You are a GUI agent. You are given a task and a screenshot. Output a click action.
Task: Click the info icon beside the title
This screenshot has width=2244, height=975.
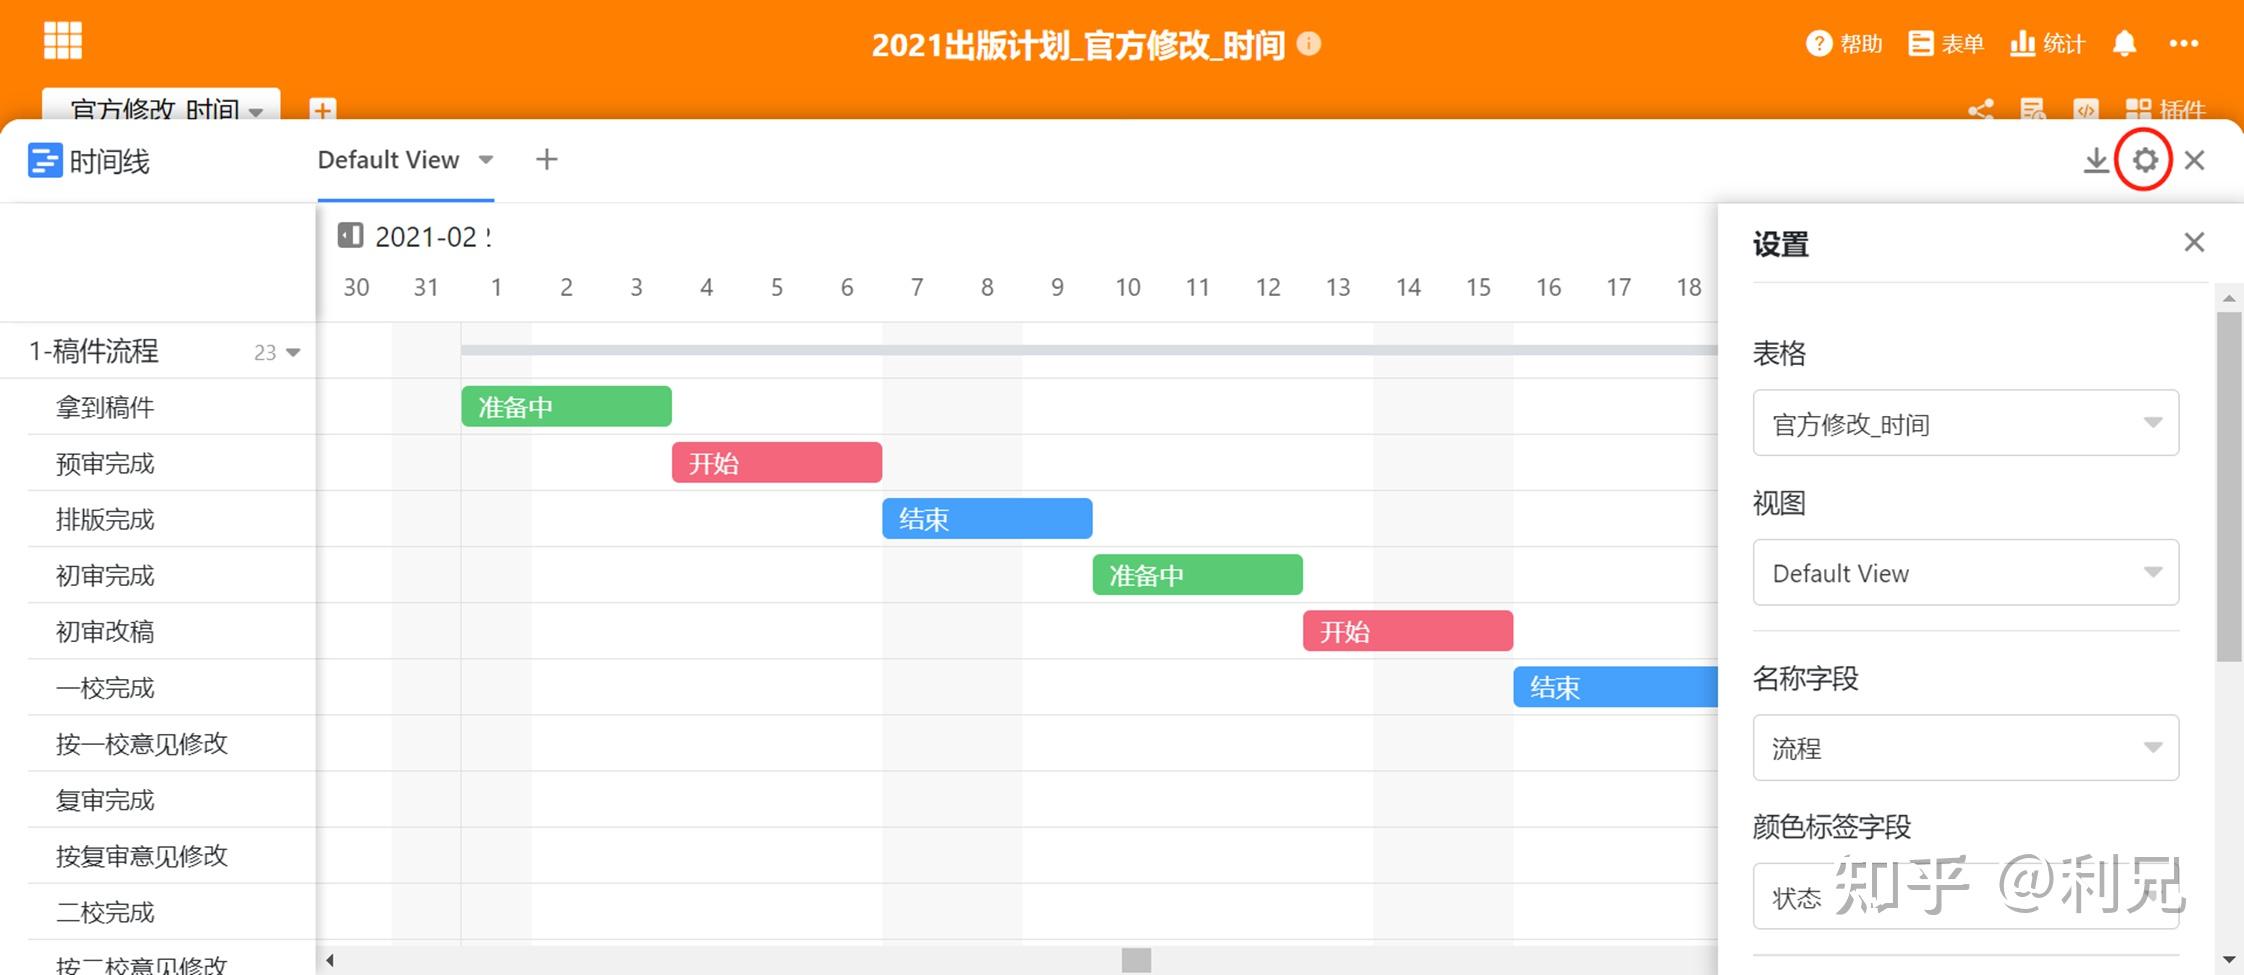[x=1308, y=44]
